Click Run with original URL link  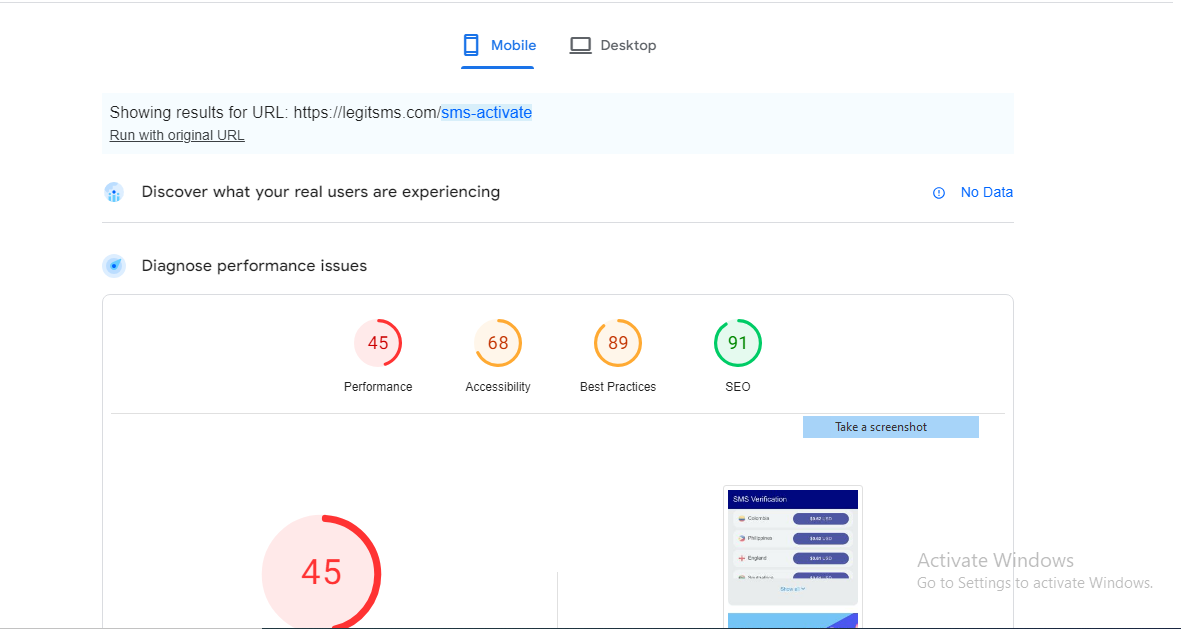tap(177, 136)
